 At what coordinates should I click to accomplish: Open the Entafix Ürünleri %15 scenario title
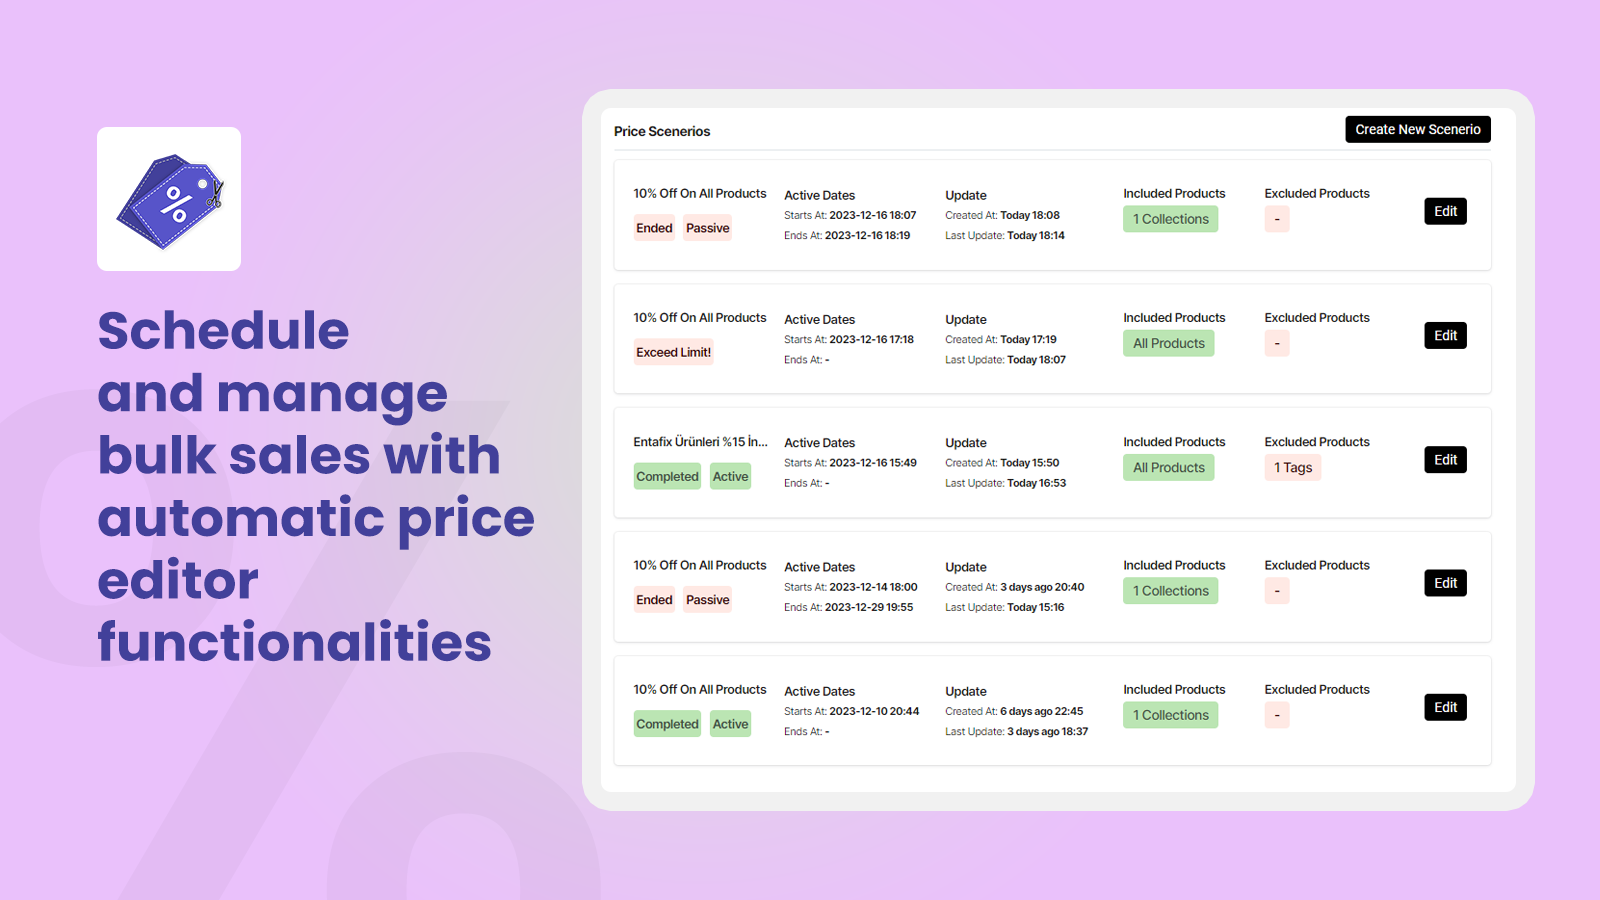[x=700, y=442]
